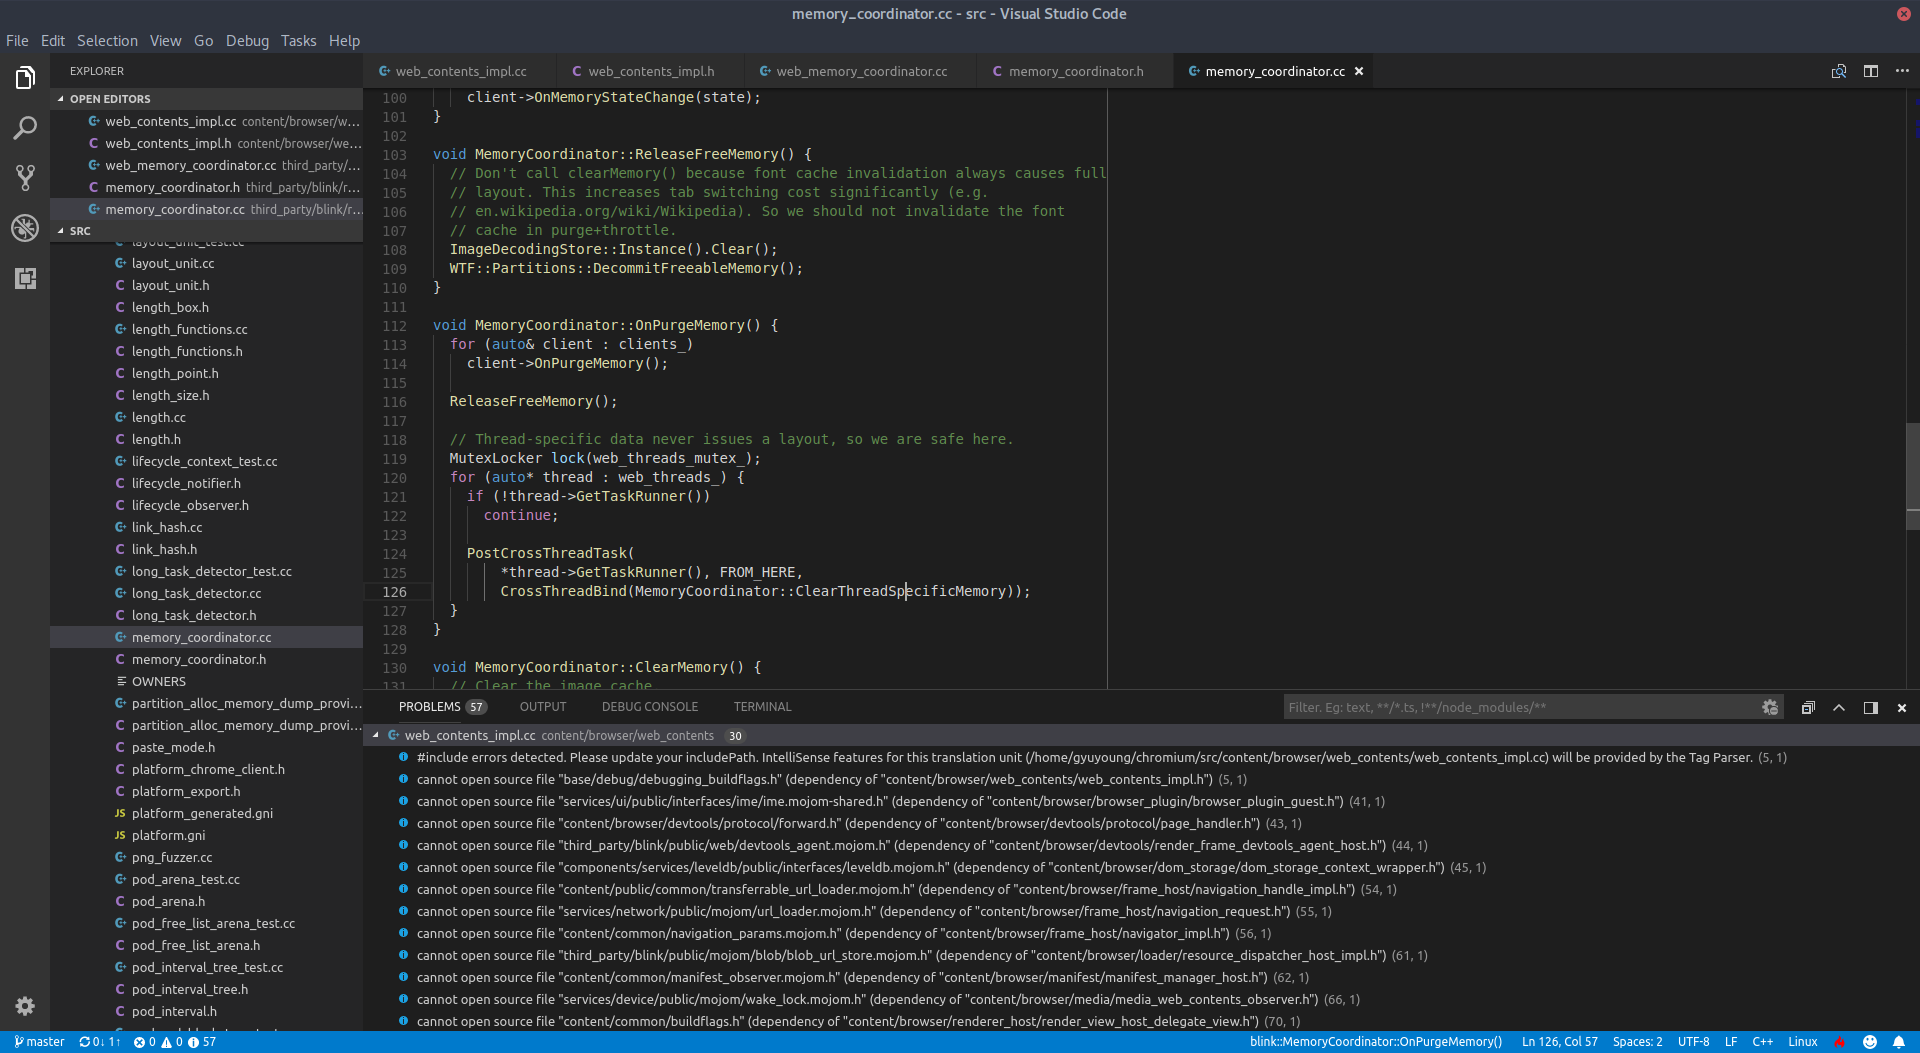This screenshot has height=1053, width=1920.
Task: Collapse the OPEN EDITORS section
Action: click(108, 98)
